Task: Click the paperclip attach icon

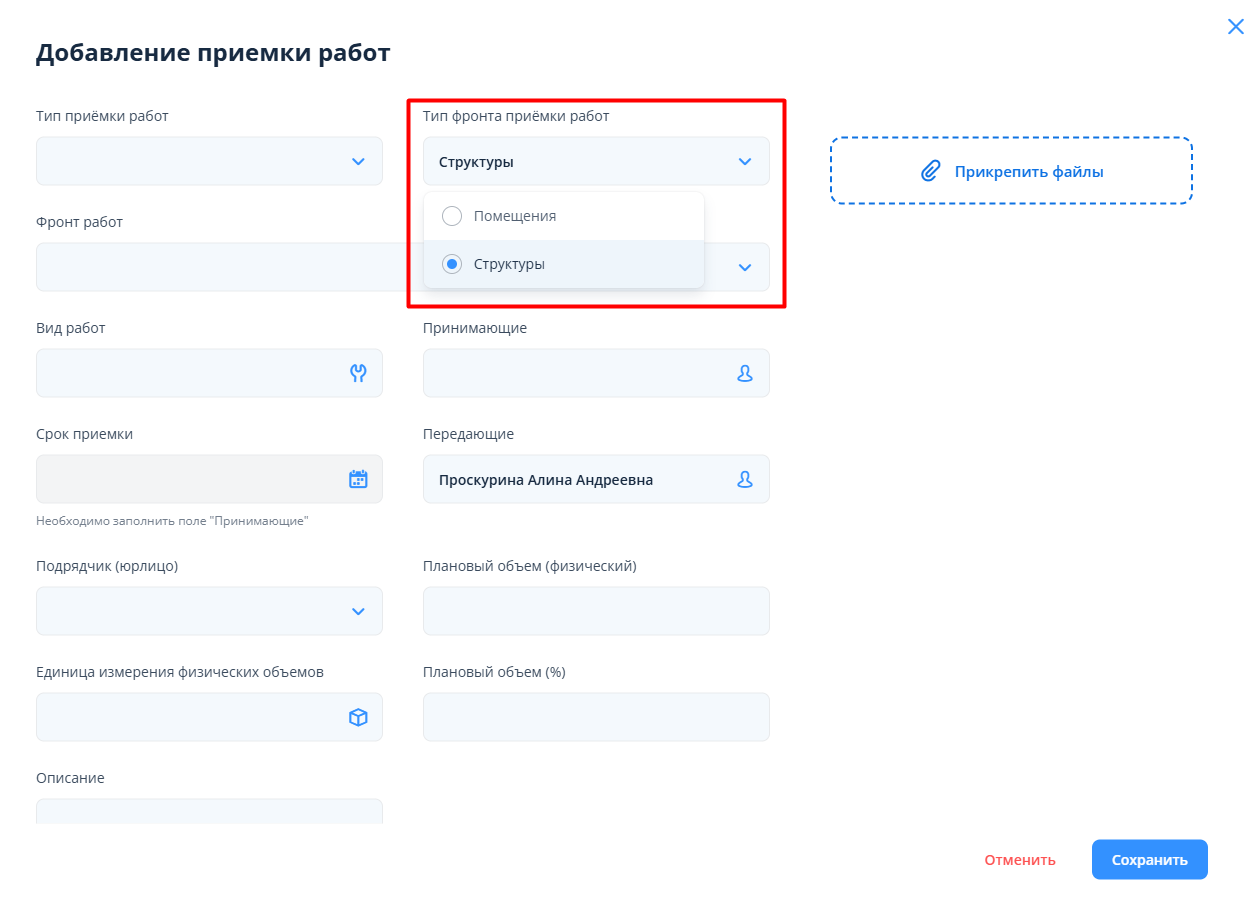Action: click(930, 171)
